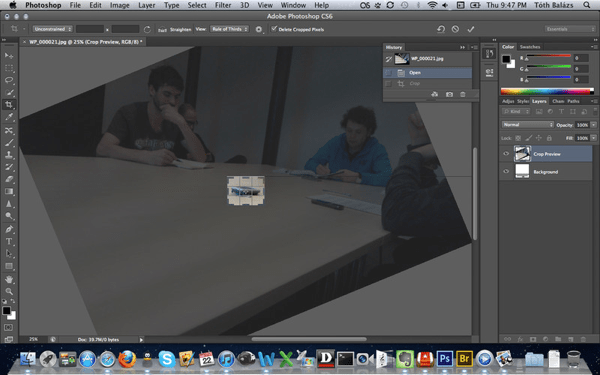
Task: Open the crop settings gear menu
Action: [259, 29]
